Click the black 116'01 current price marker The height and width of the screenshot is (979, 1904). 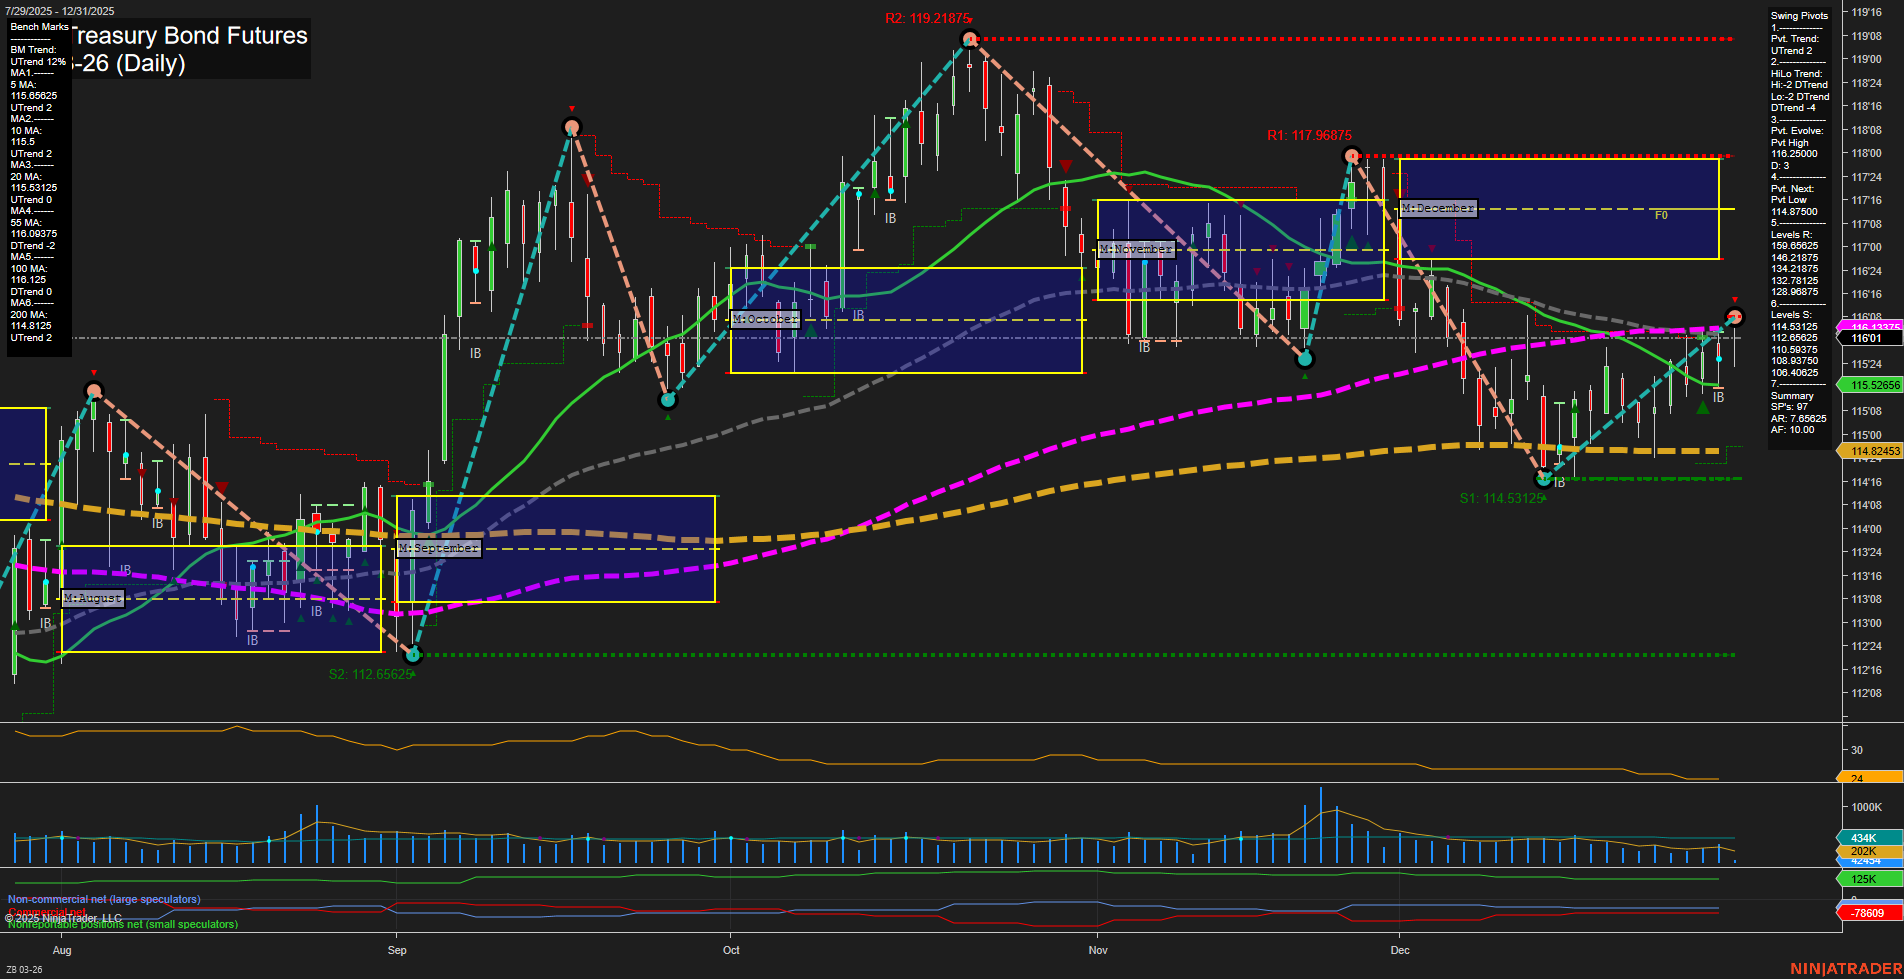(x=1868, y=338)
